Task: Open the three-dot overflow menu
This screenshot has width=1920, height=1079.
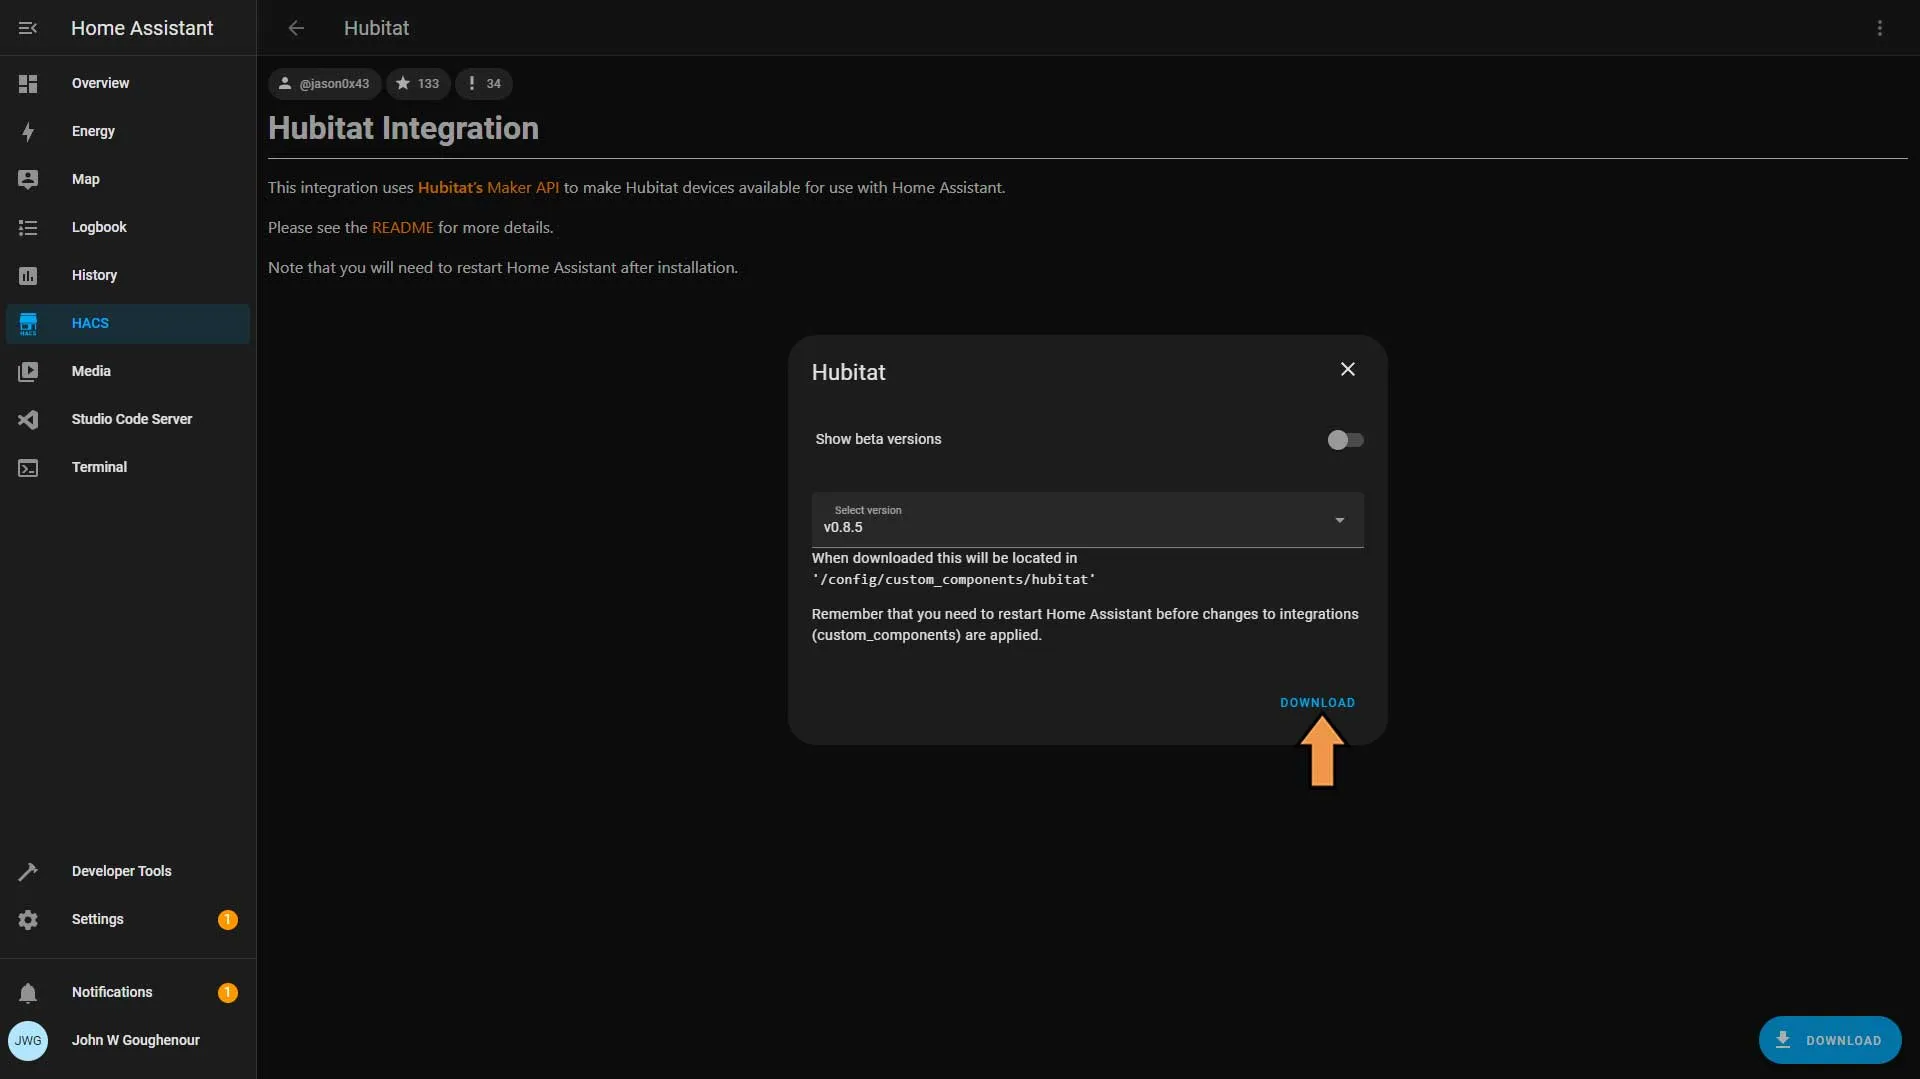Action: click(x=1880, y=28)
